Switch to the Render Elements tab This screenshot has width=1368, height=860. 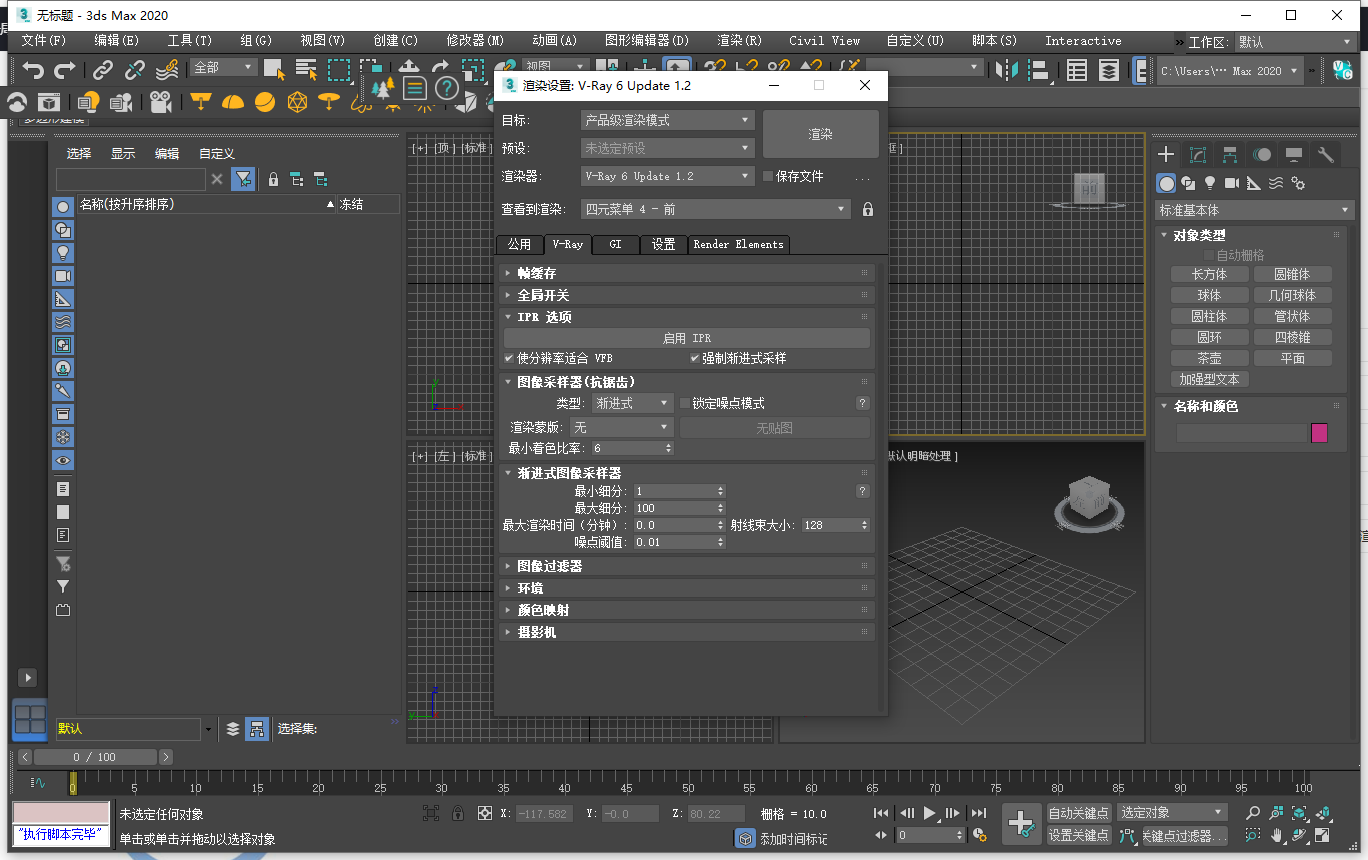(739, 244)
